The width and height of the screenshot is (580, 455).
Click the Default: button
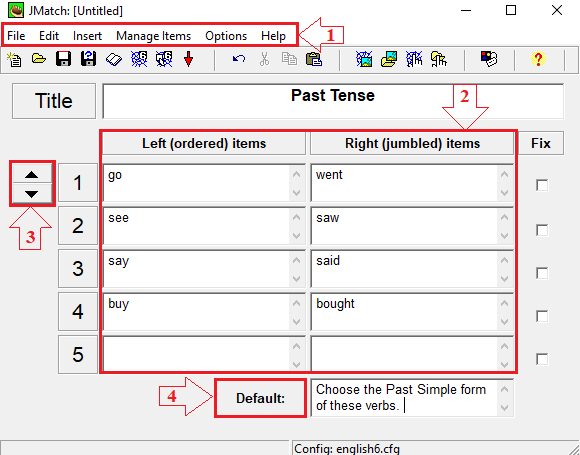pyautogui.click(x=260, y=398)
